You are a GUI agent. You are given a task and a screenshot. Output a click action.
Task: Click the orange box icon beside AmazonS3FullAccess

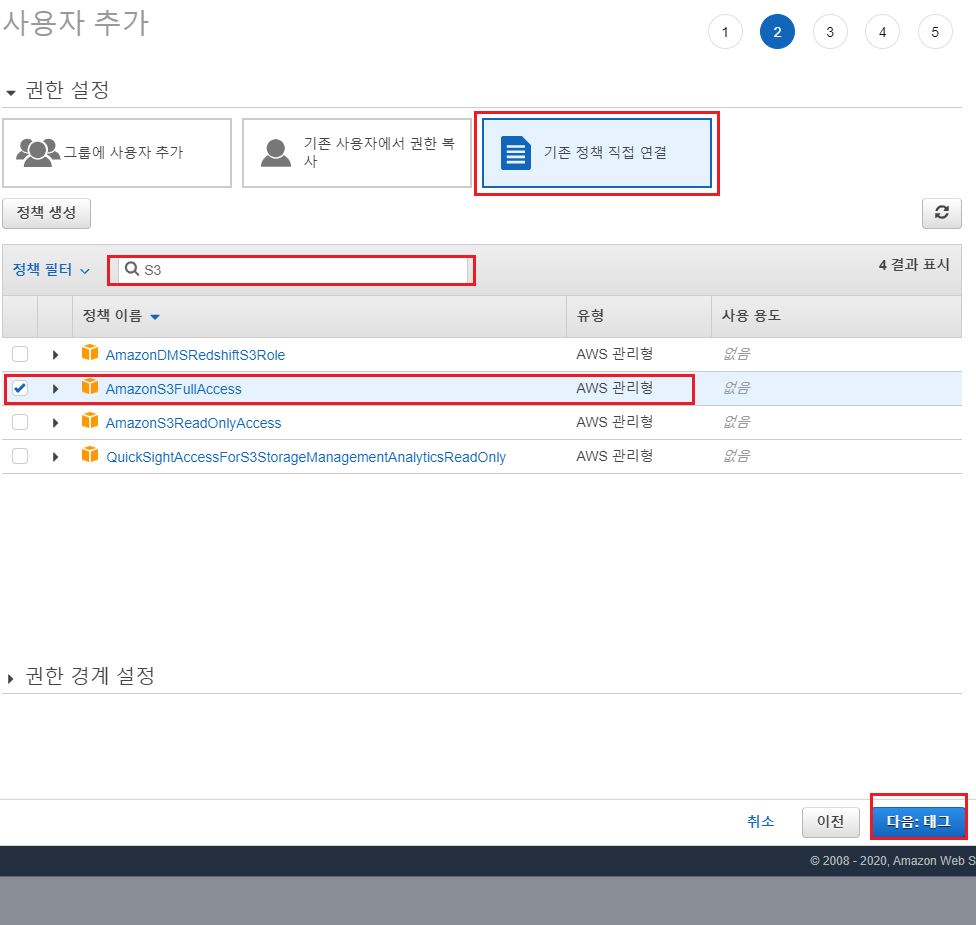pos(90,387)
